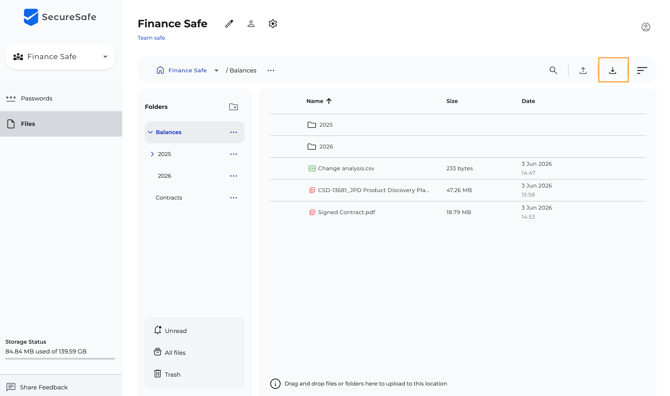The image size is (670, 396).
Task: Open more options for Contracts folder
Action: 233,197
